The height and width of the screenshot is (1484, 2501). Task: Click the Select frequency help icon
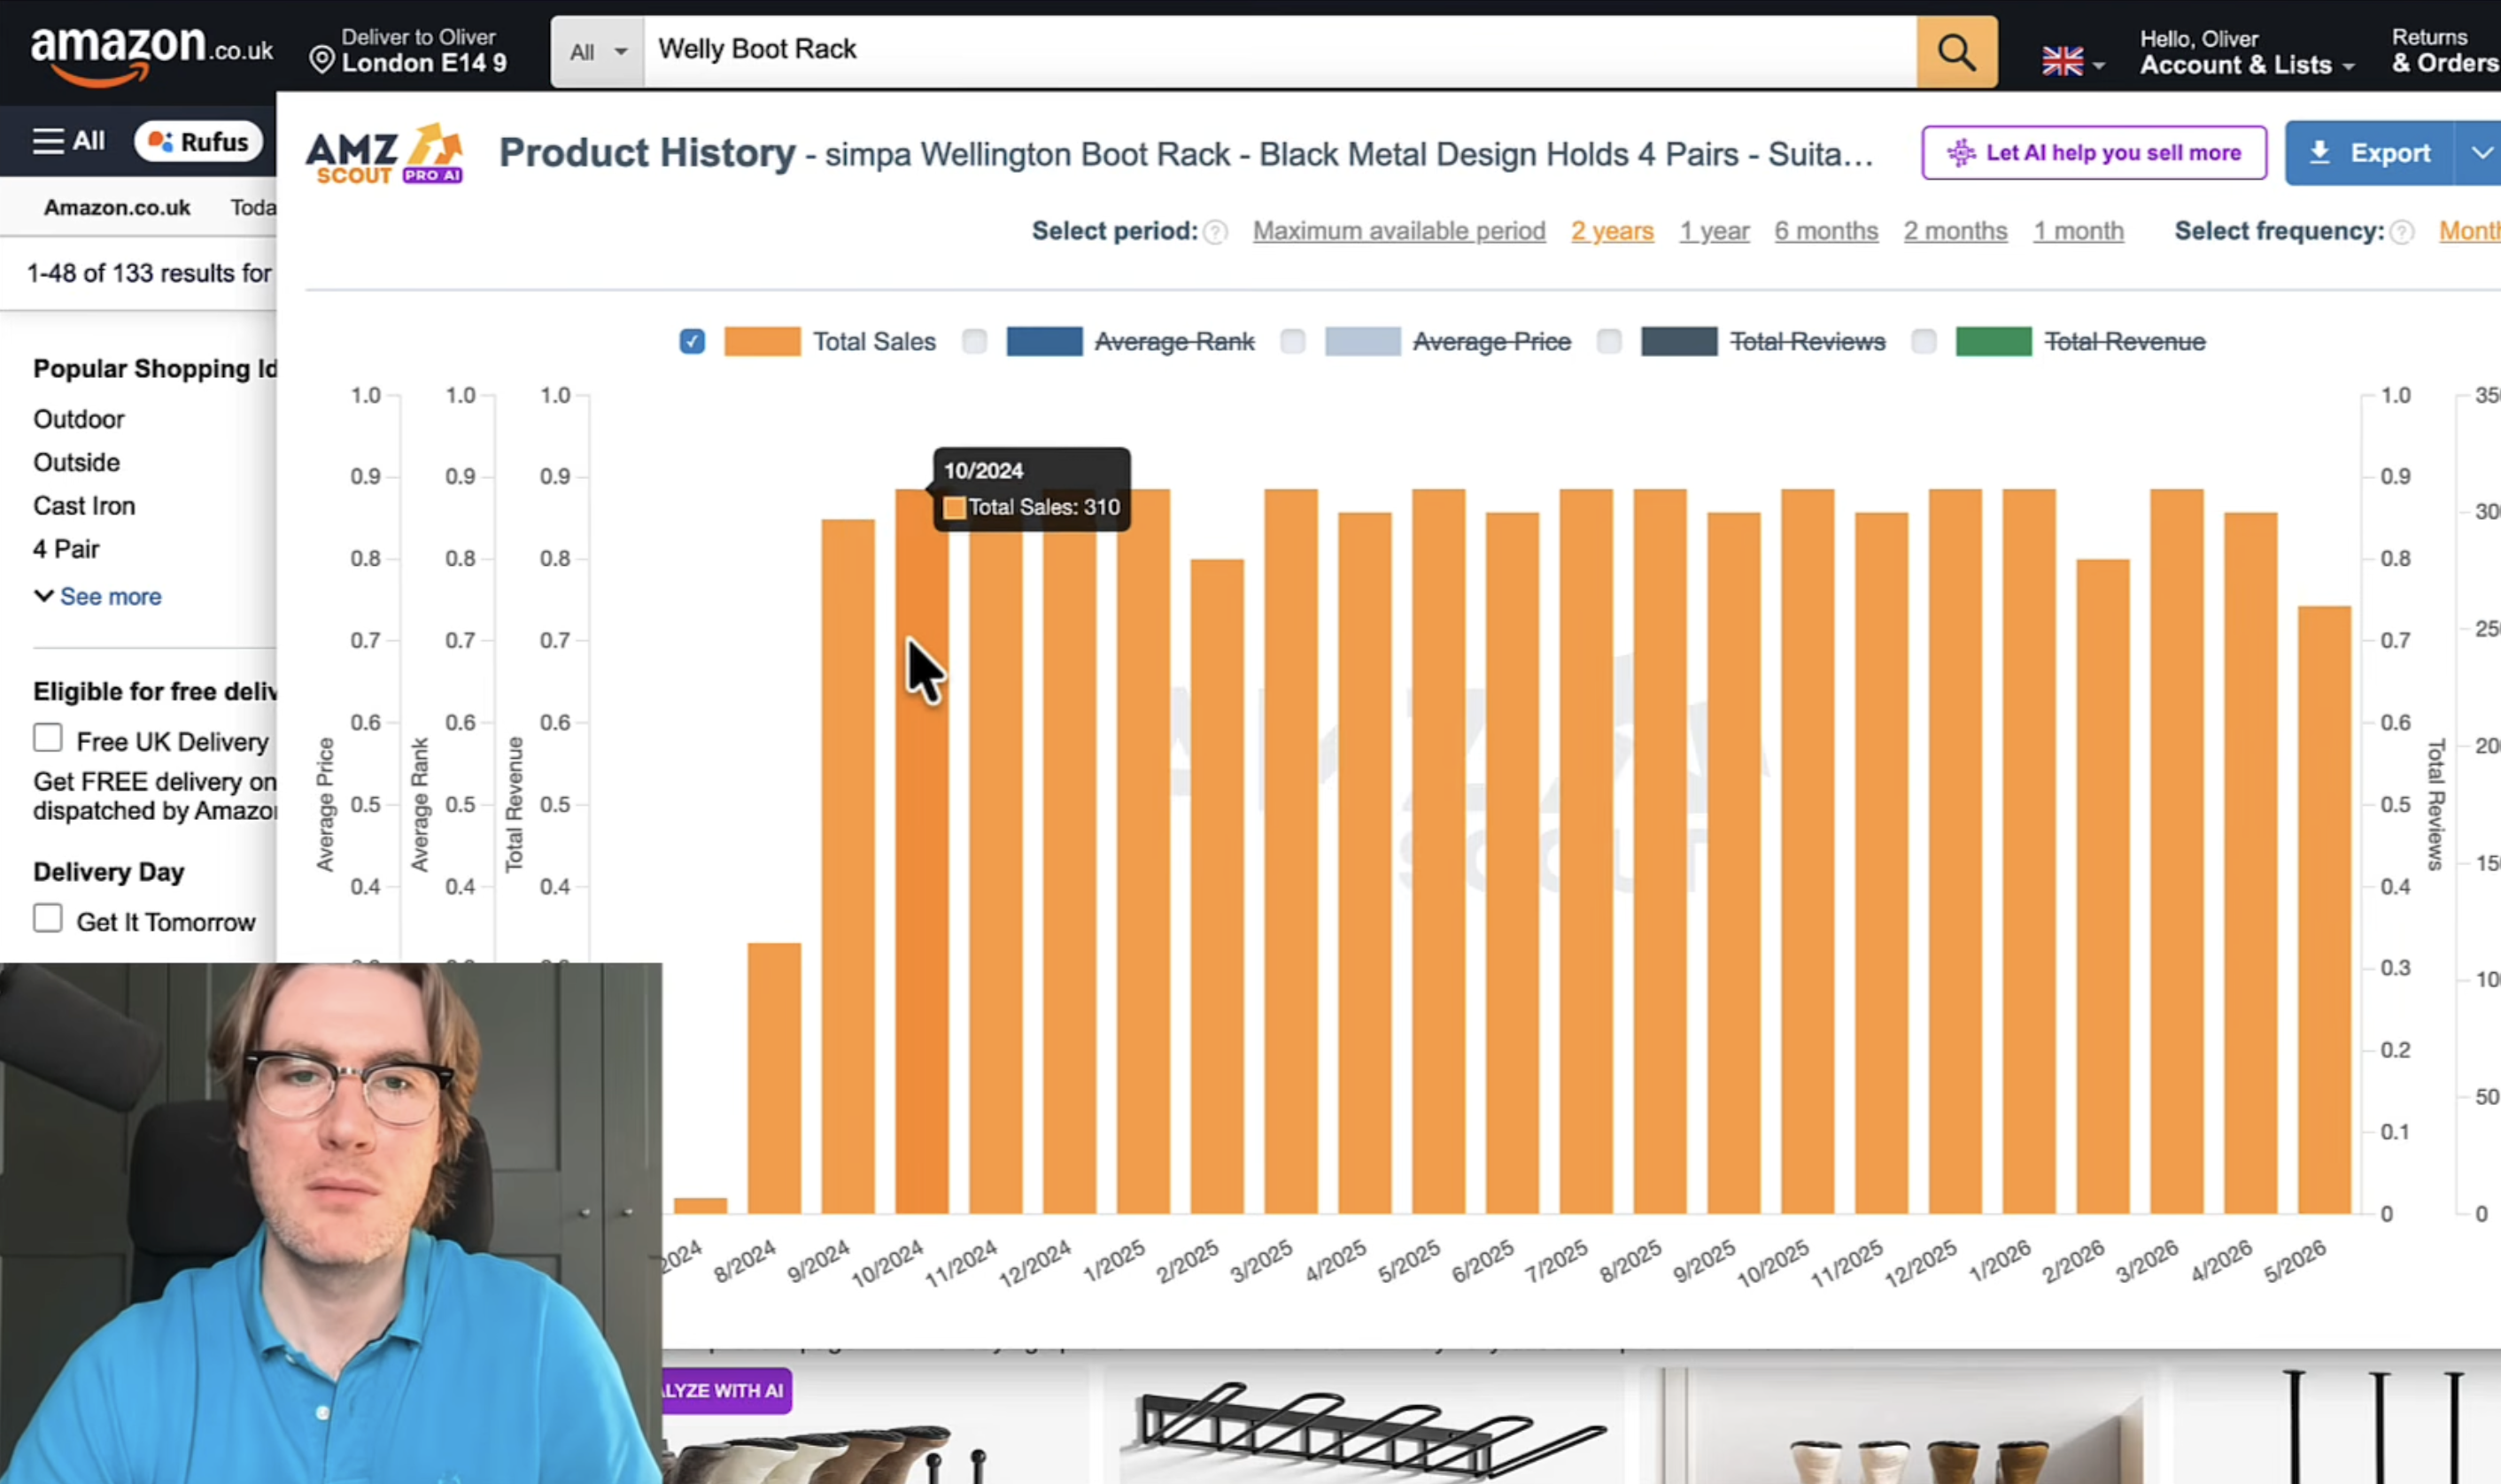point(2401,232)
